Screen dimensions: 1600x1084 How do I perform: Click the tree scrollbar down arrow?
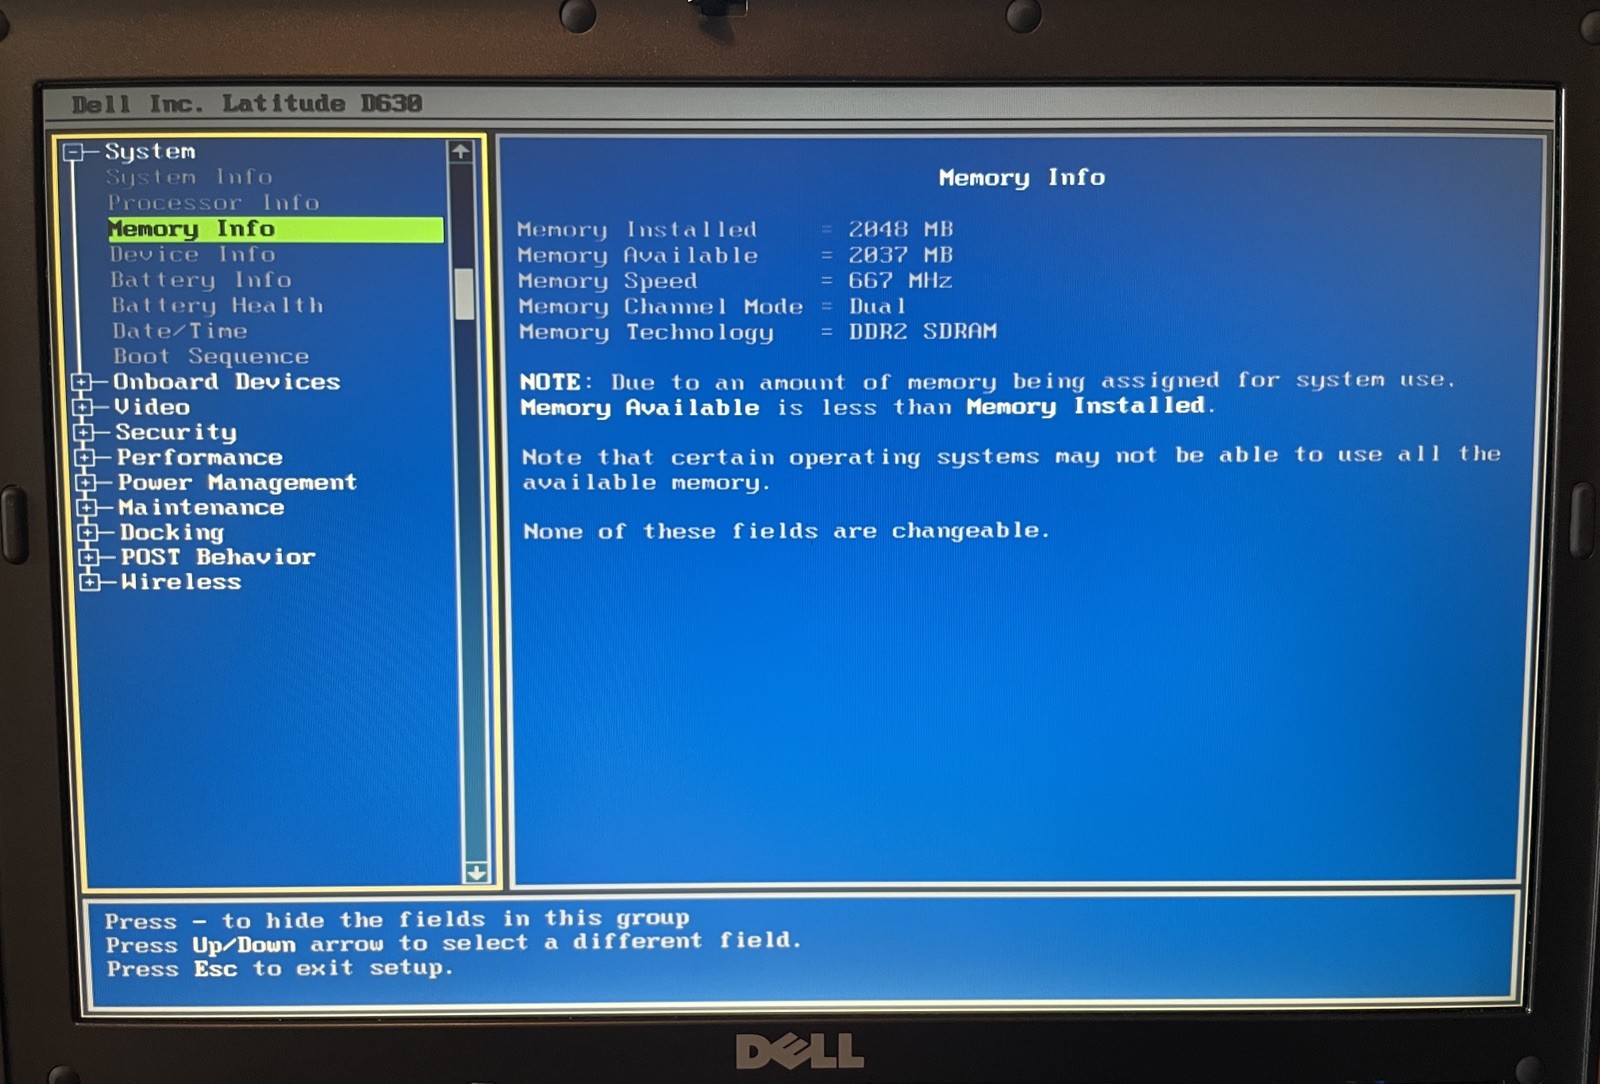(477, 872)
